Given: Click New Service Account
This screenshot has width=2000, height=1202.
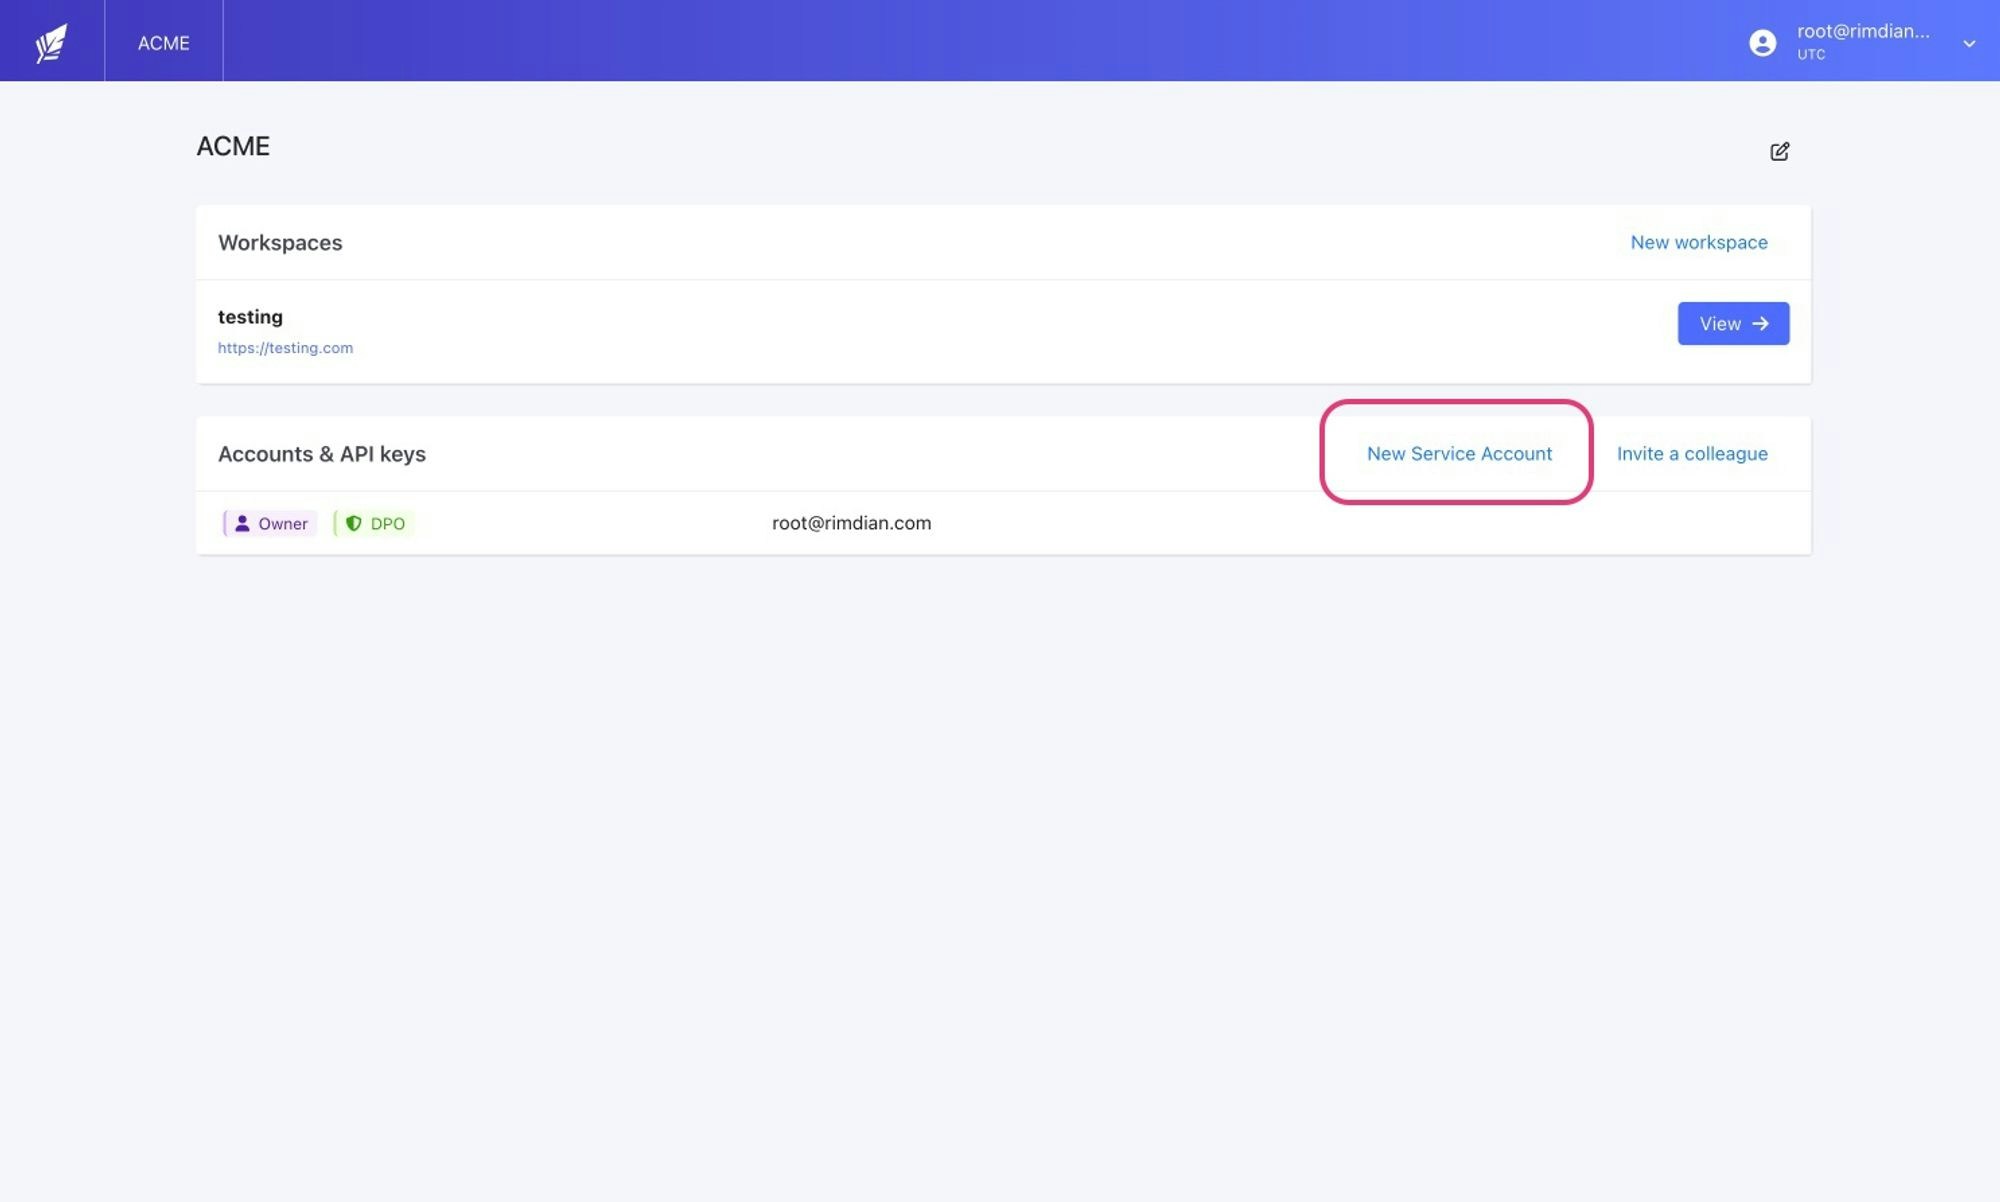Looking at the screenshot, I should click(x=1459, y=453).
